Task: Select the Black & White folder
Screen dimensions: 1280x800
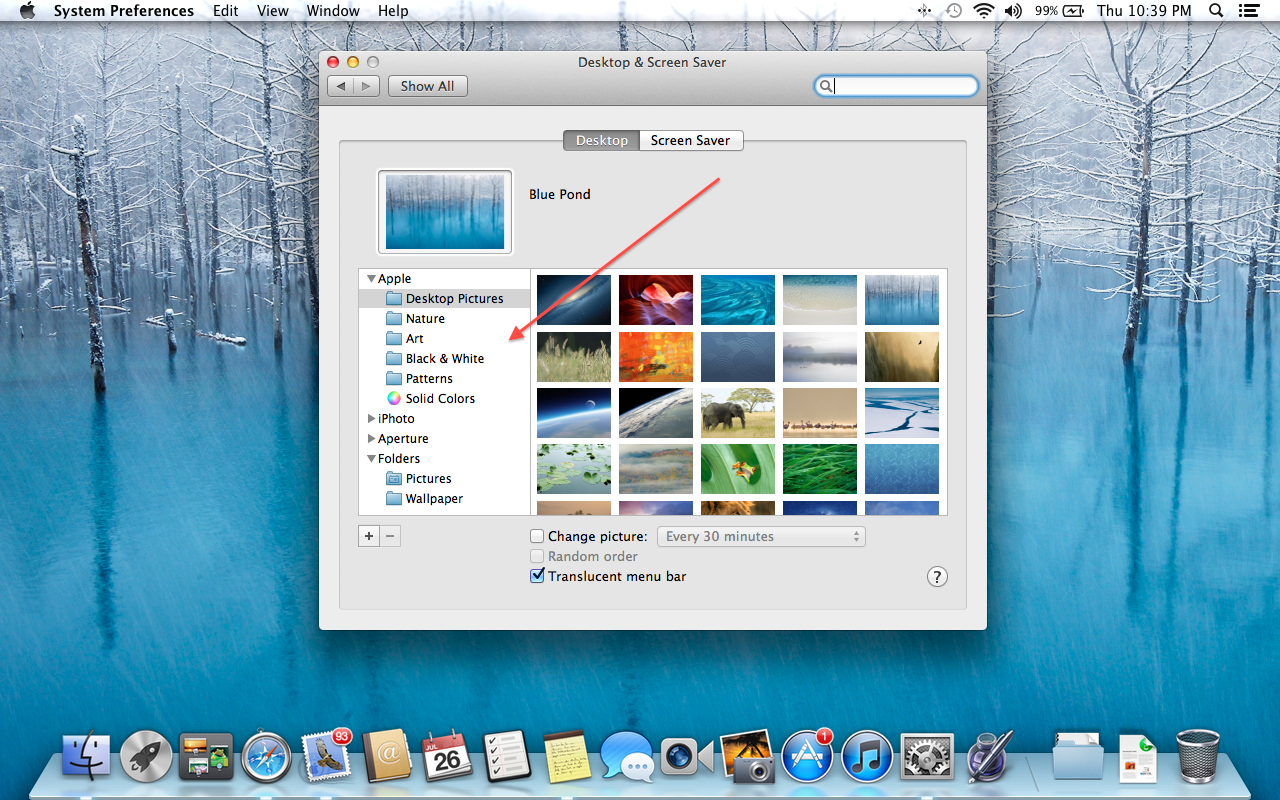Action: (444, 359)
